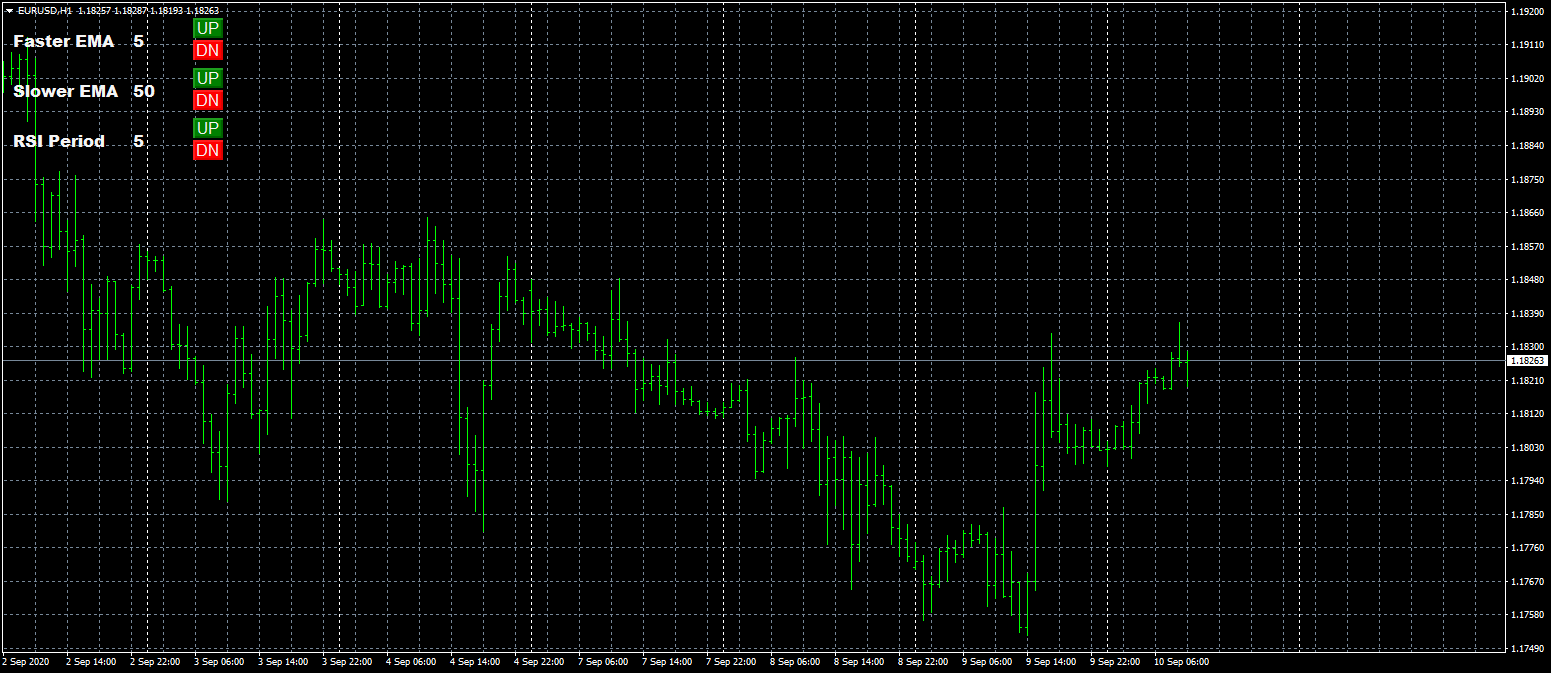Click the 1.18210 price scale label
The height and width of the screenshot is (673, 1551).
[x=1526, y=380]
